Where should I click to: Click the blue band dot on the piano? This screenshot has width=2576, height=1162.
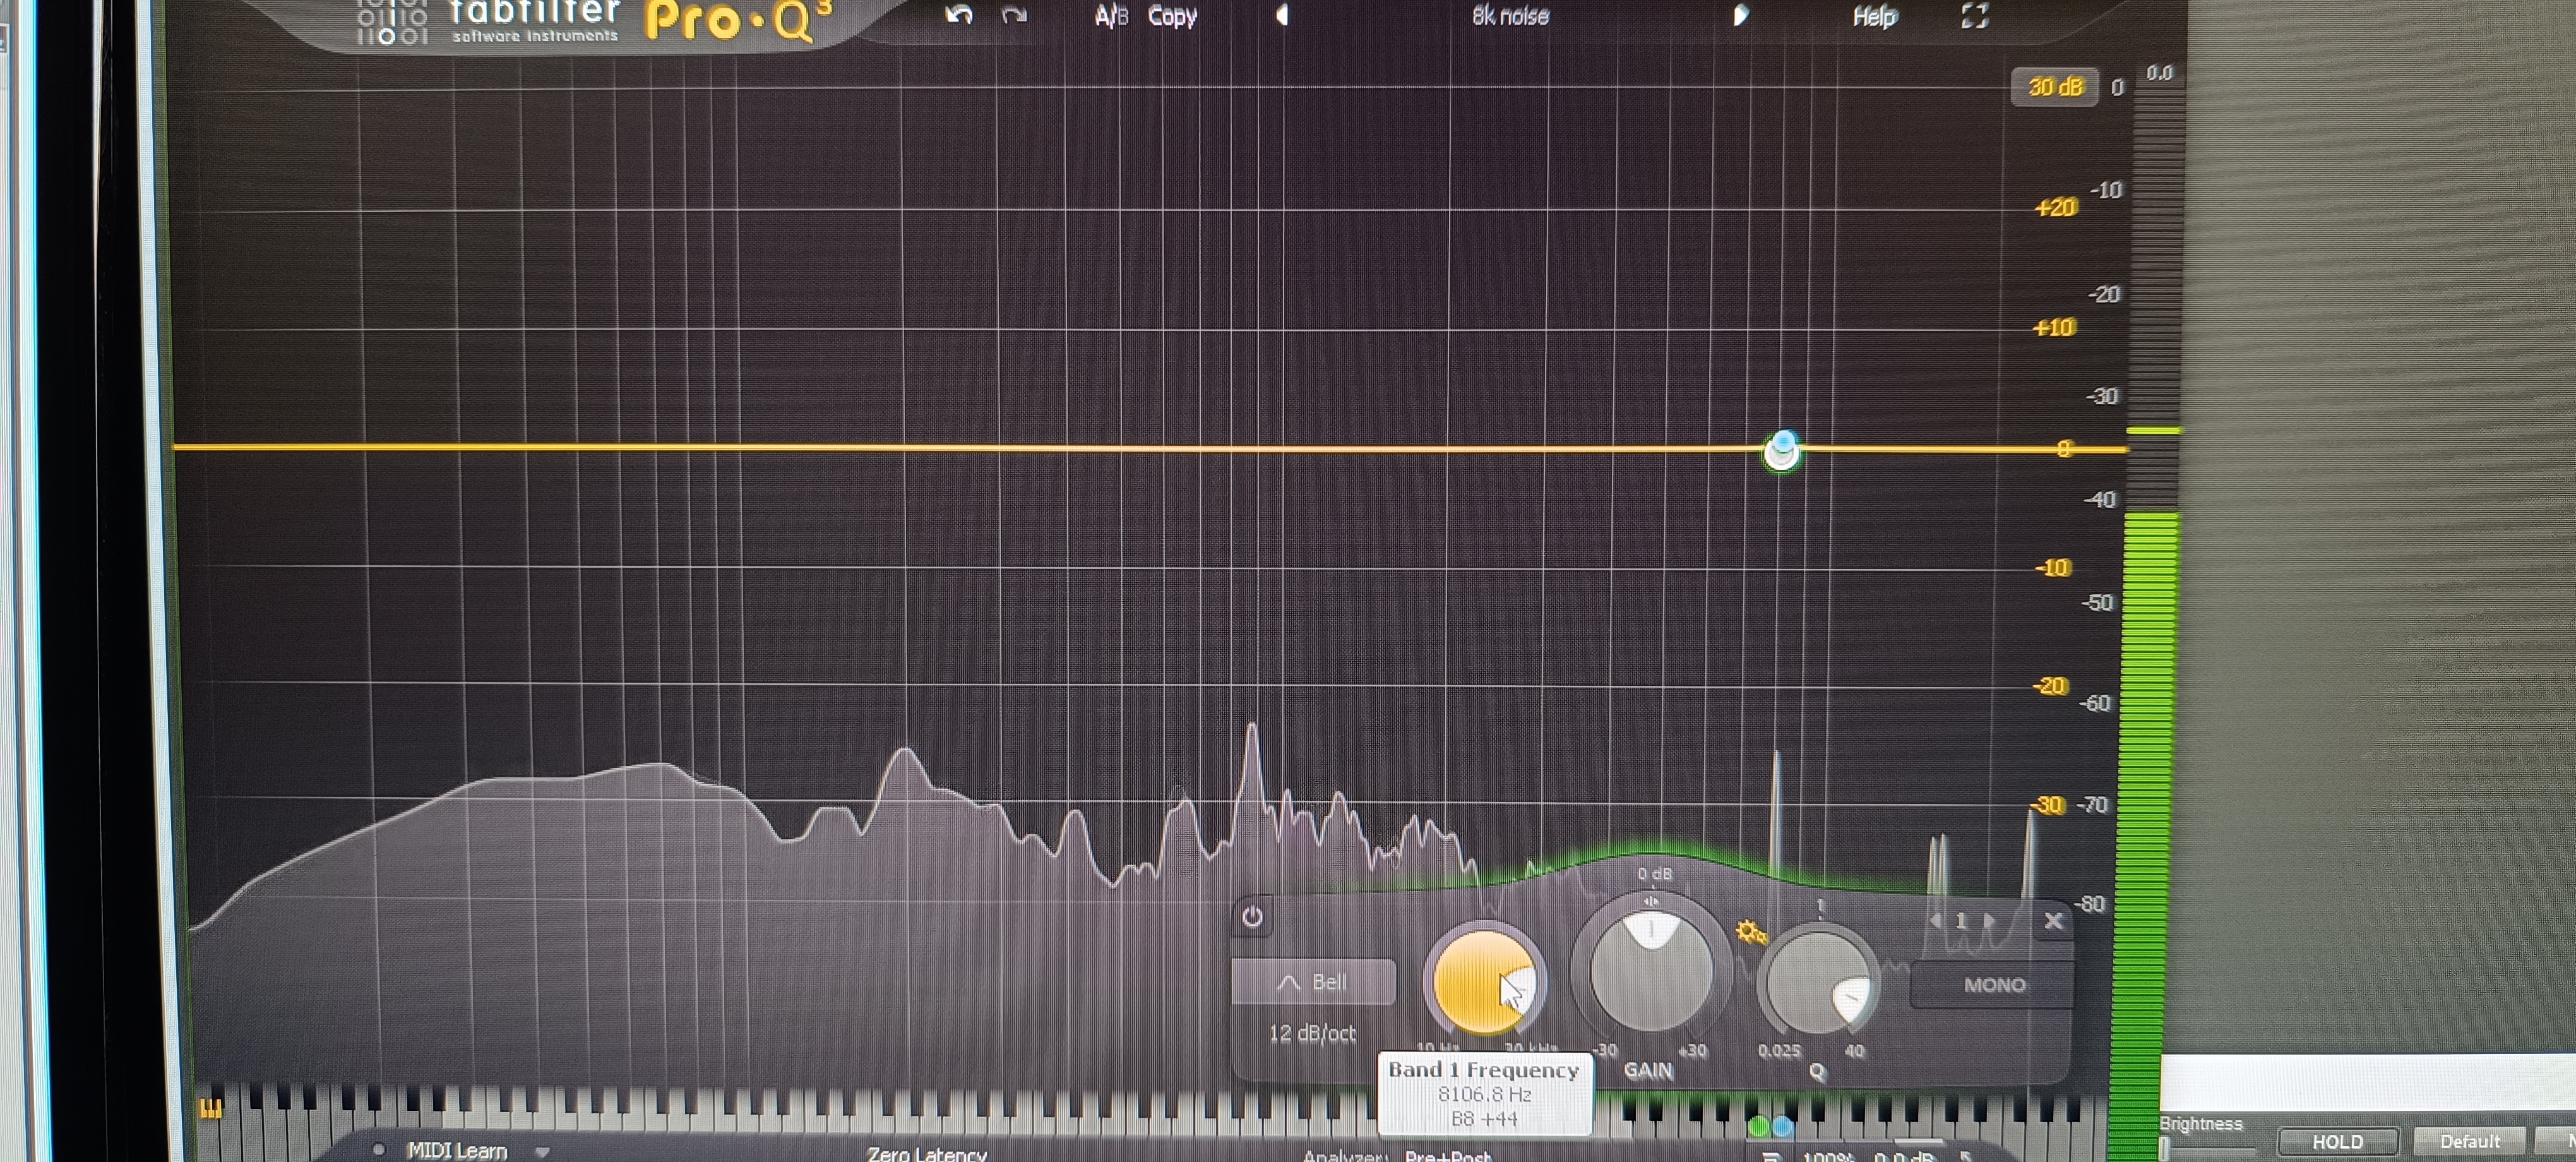(1782, 1127)
